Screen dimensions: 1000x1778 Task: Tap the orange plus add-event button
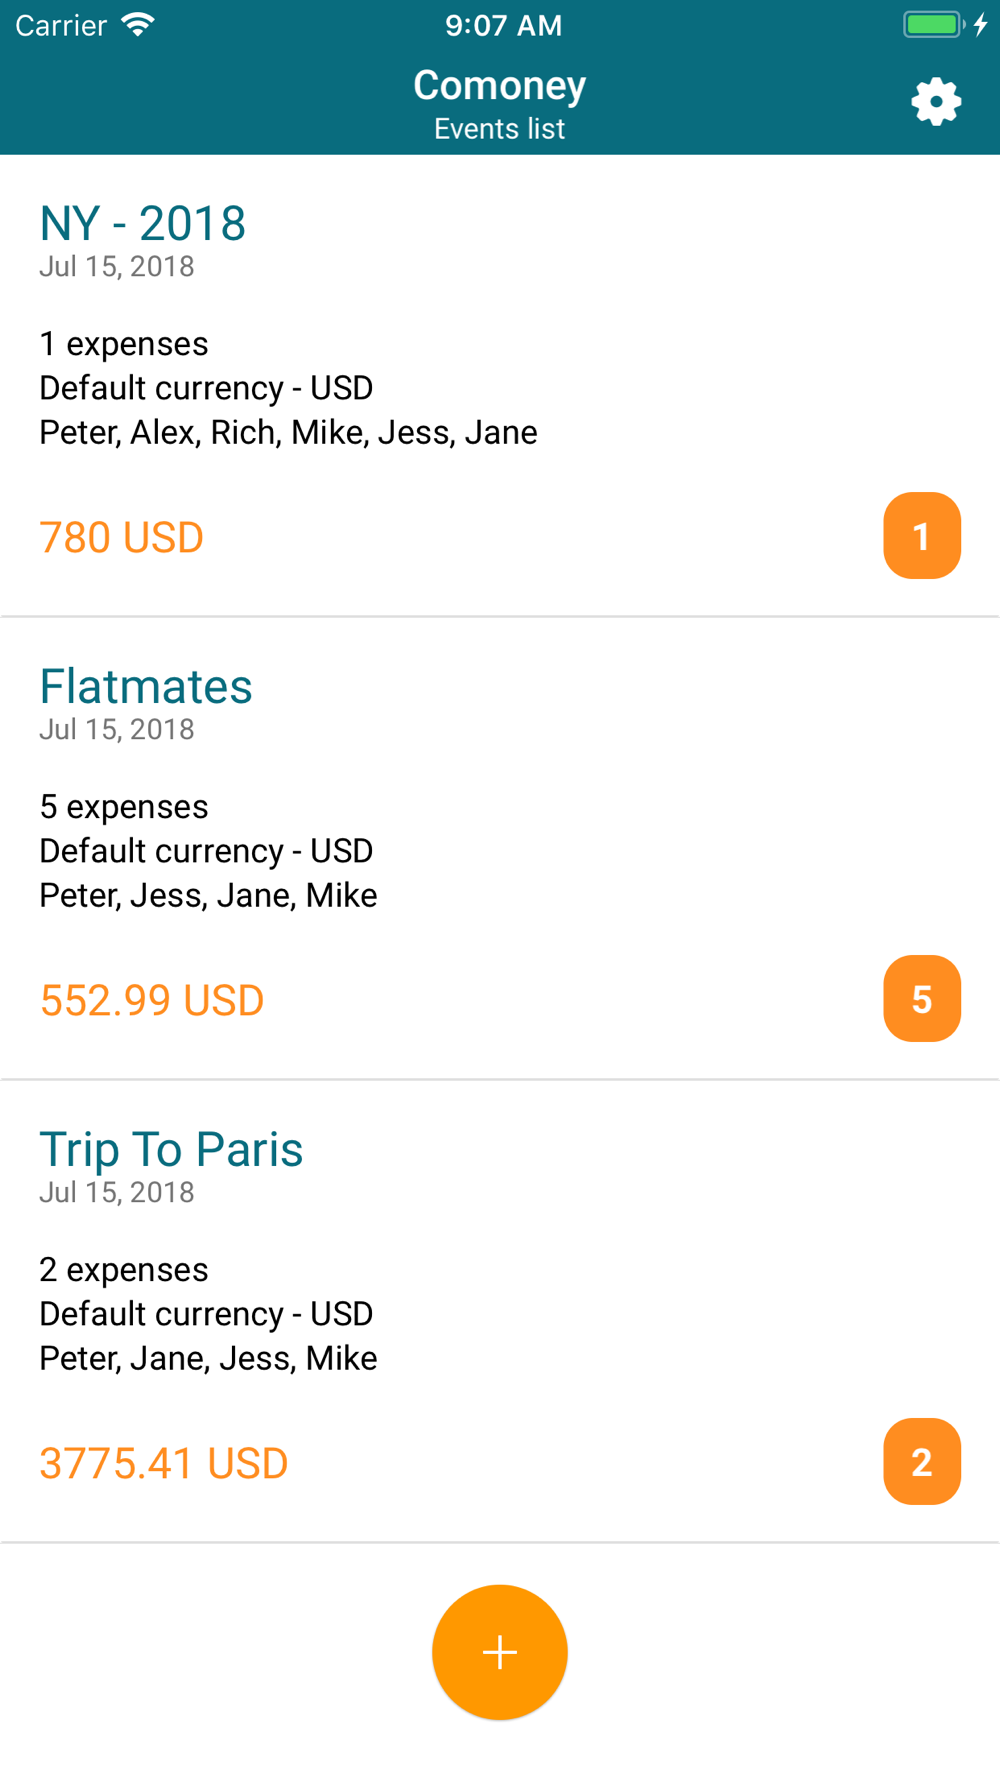tap(500, 1652)
